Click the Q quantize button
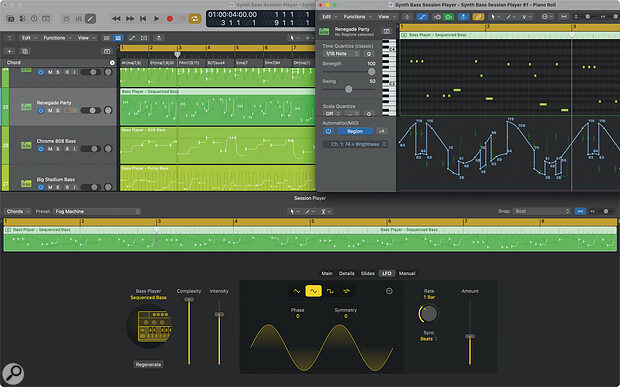 pos(369,54)
